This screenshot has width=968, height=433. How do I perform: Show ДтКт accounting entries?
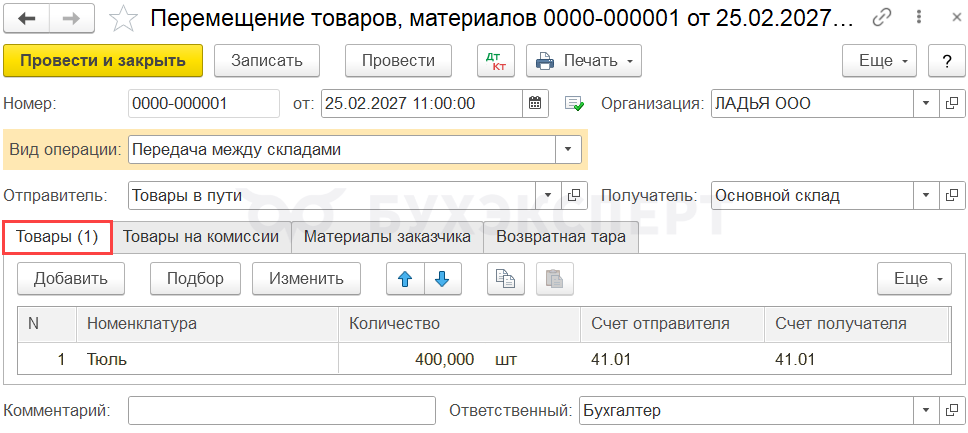pyautogui.click(x=496, y=61)
